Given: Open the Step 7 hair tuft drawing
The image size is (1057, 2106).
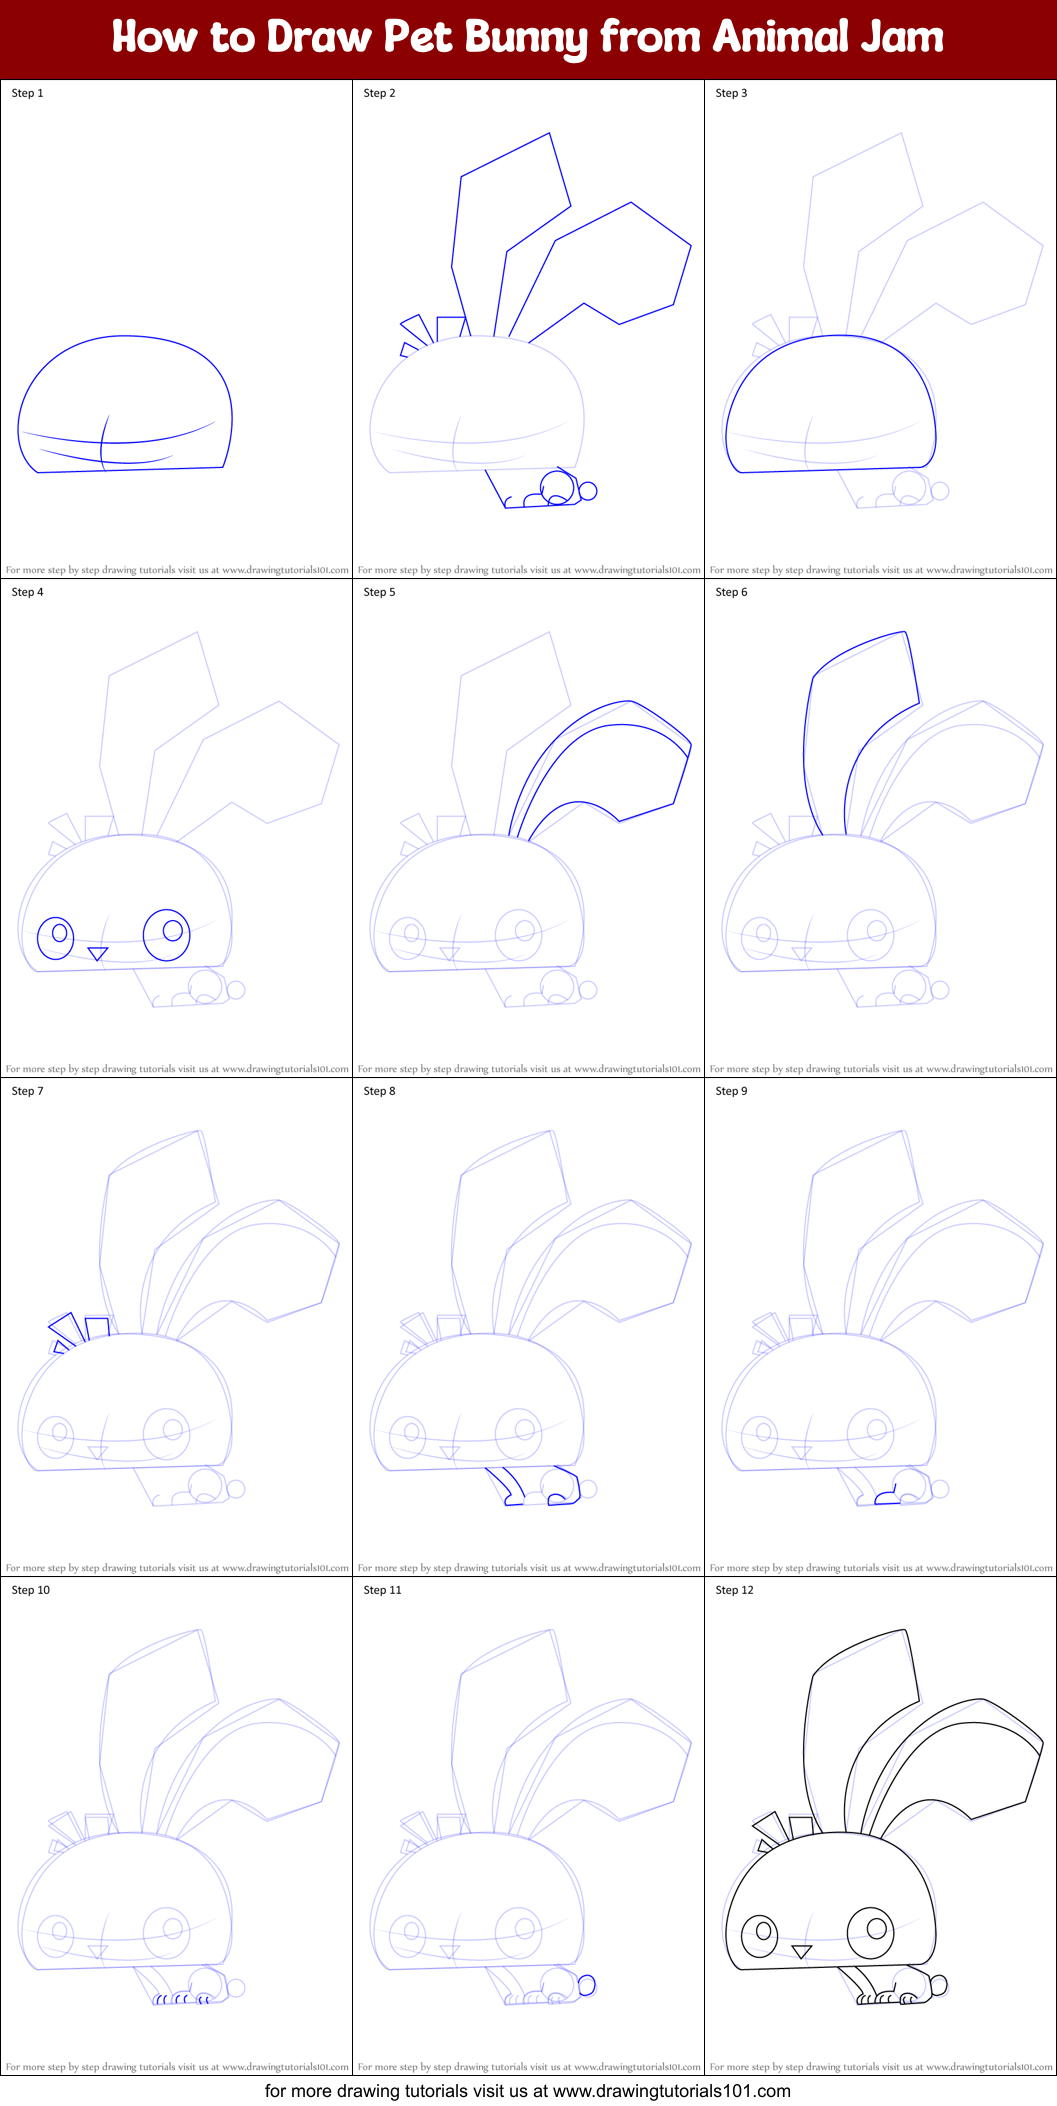Looking at the screenshot, I should click(80, 1333).
